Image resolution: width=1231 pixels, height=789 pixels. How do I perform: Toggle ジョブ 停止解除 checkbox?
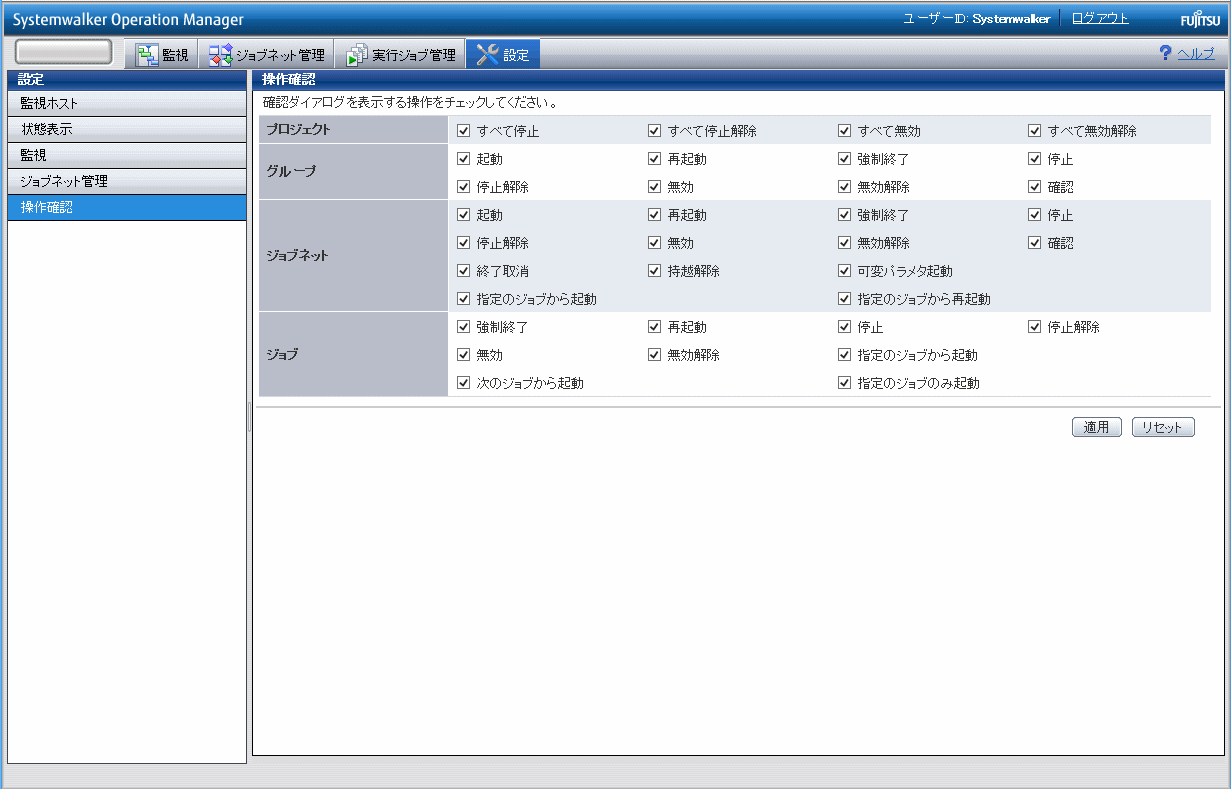click(x=1035, y=326)
